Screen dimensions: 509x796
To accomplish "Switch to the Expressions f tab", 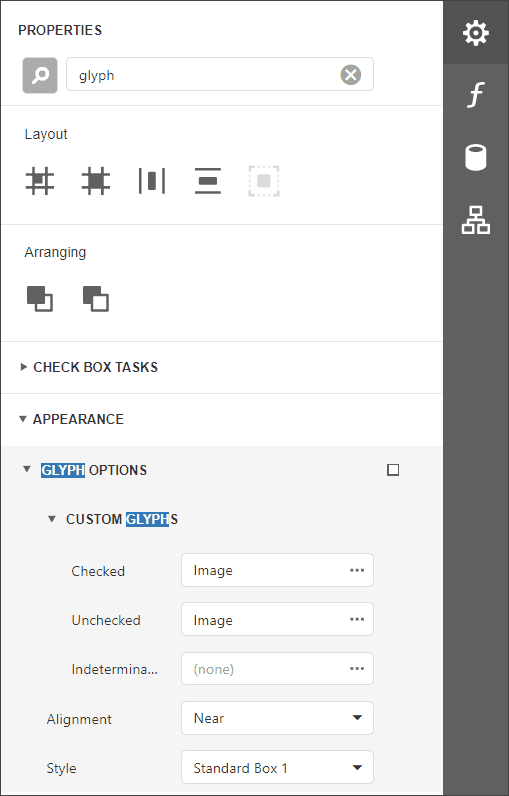I will (x=476, y=94).
